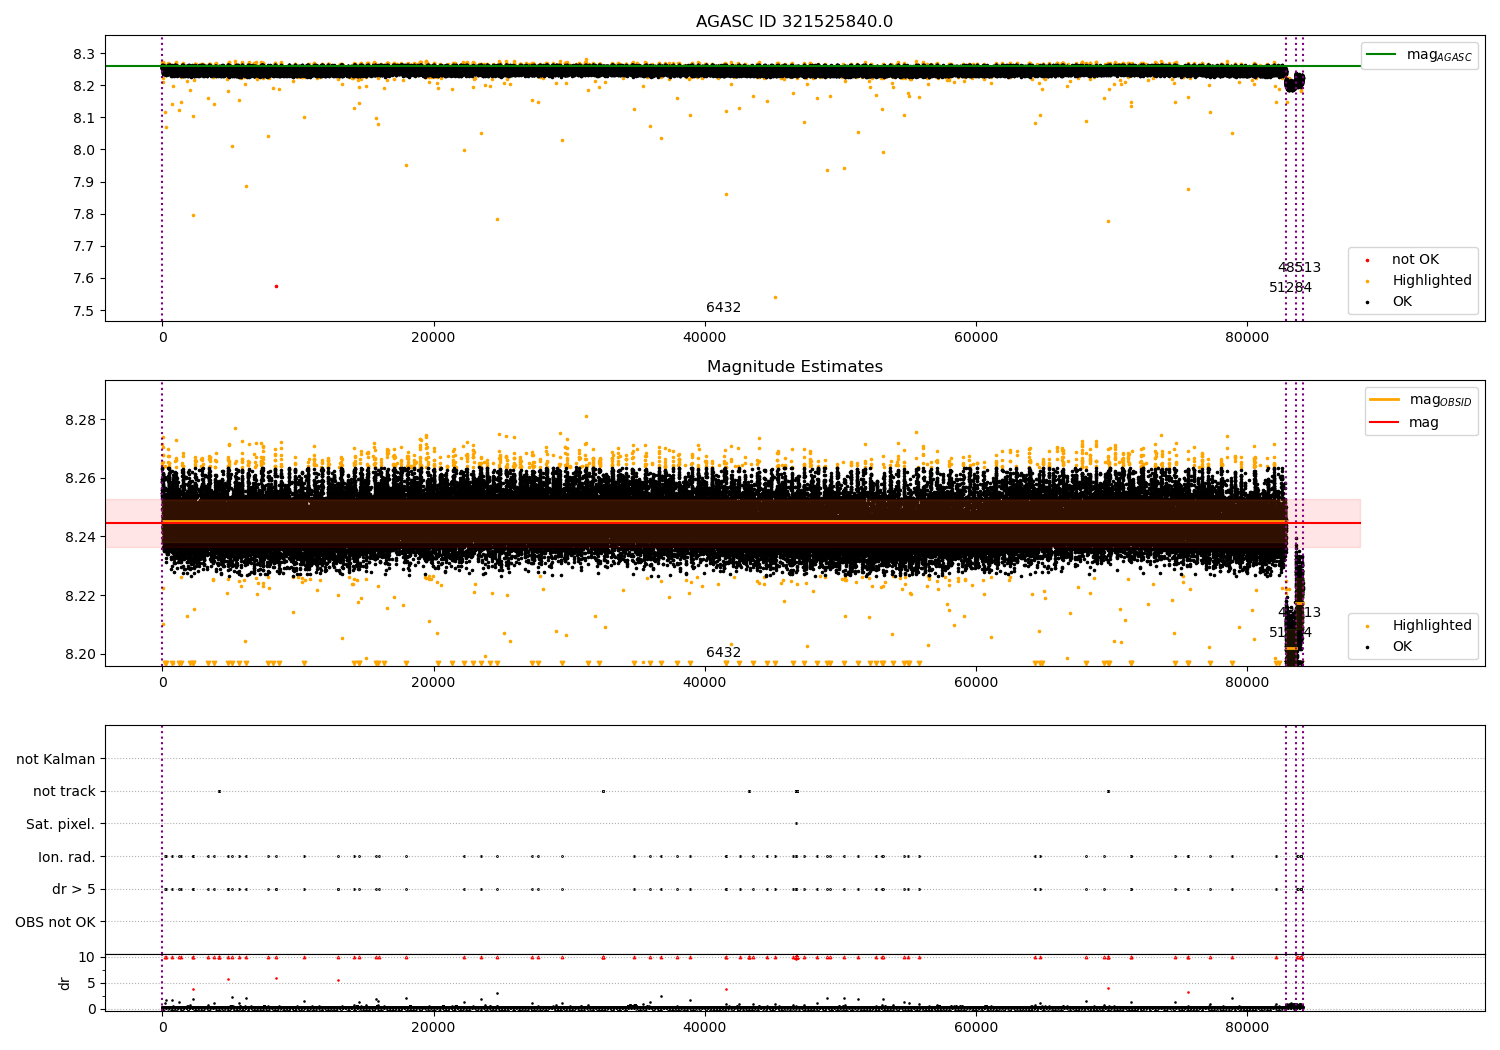Select the orange 'Highlighted' legend entry in top plot
1500x1050 pixels.
point(1431,281)
